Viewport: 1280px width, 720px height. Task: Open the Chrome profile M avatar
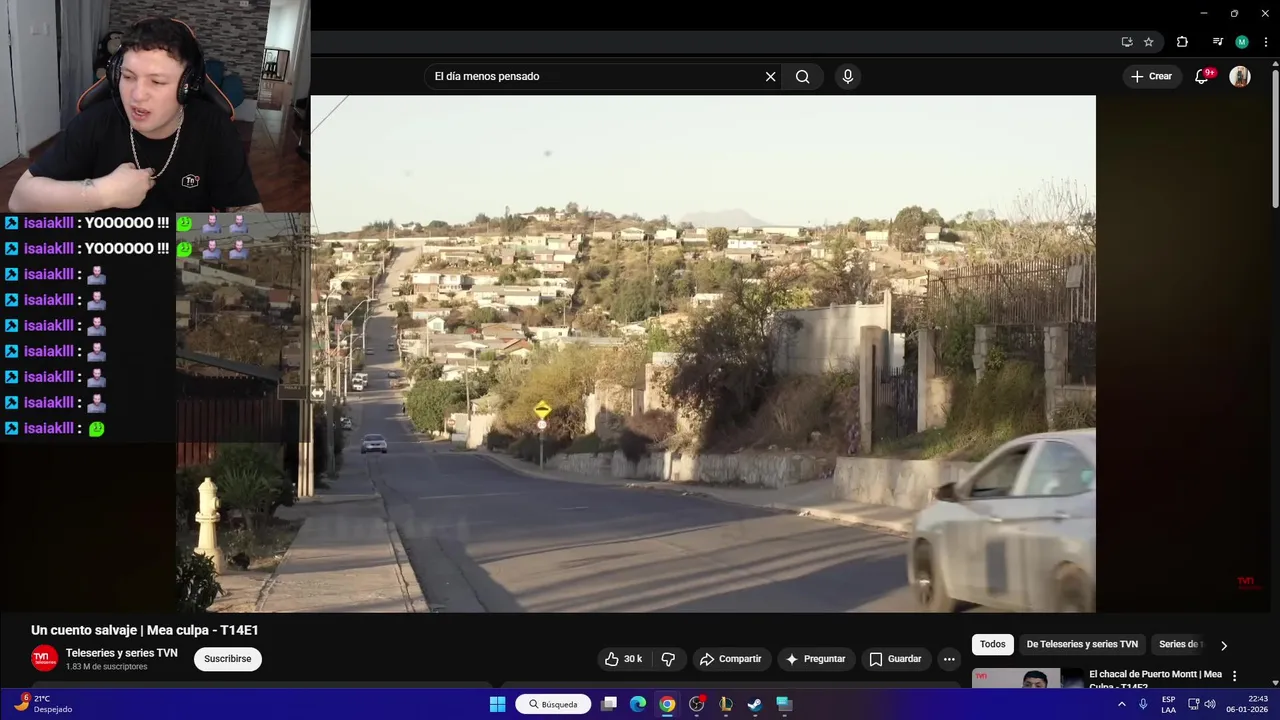pyautogui.click(x=1242, y=42)
